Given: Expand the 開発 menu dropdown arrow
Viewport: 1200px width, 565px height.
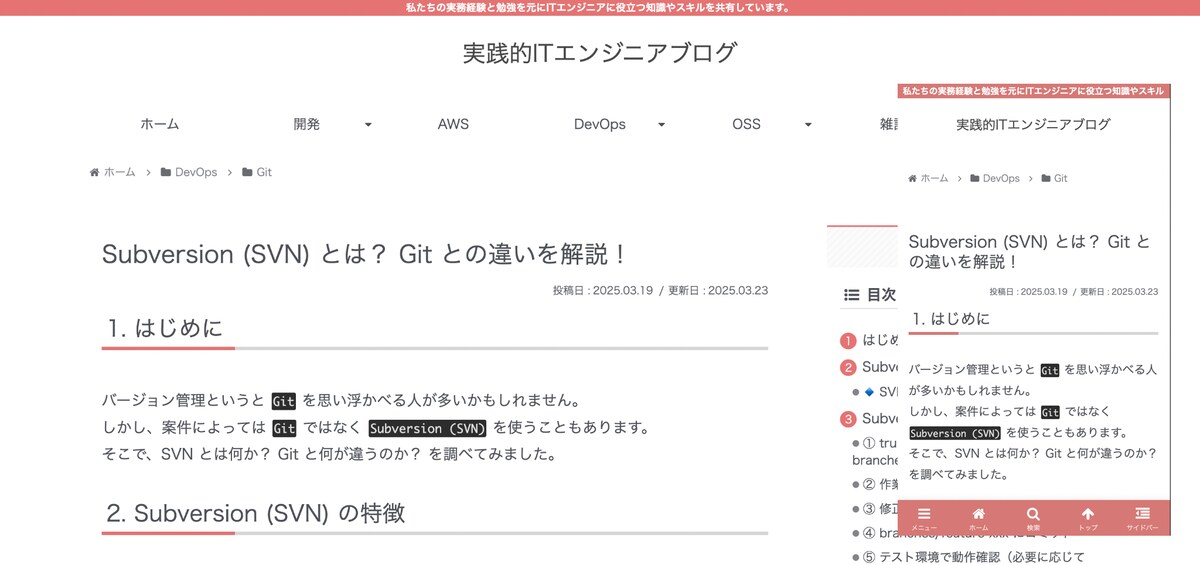Looking at the screenshot, I should pos(368,125).
